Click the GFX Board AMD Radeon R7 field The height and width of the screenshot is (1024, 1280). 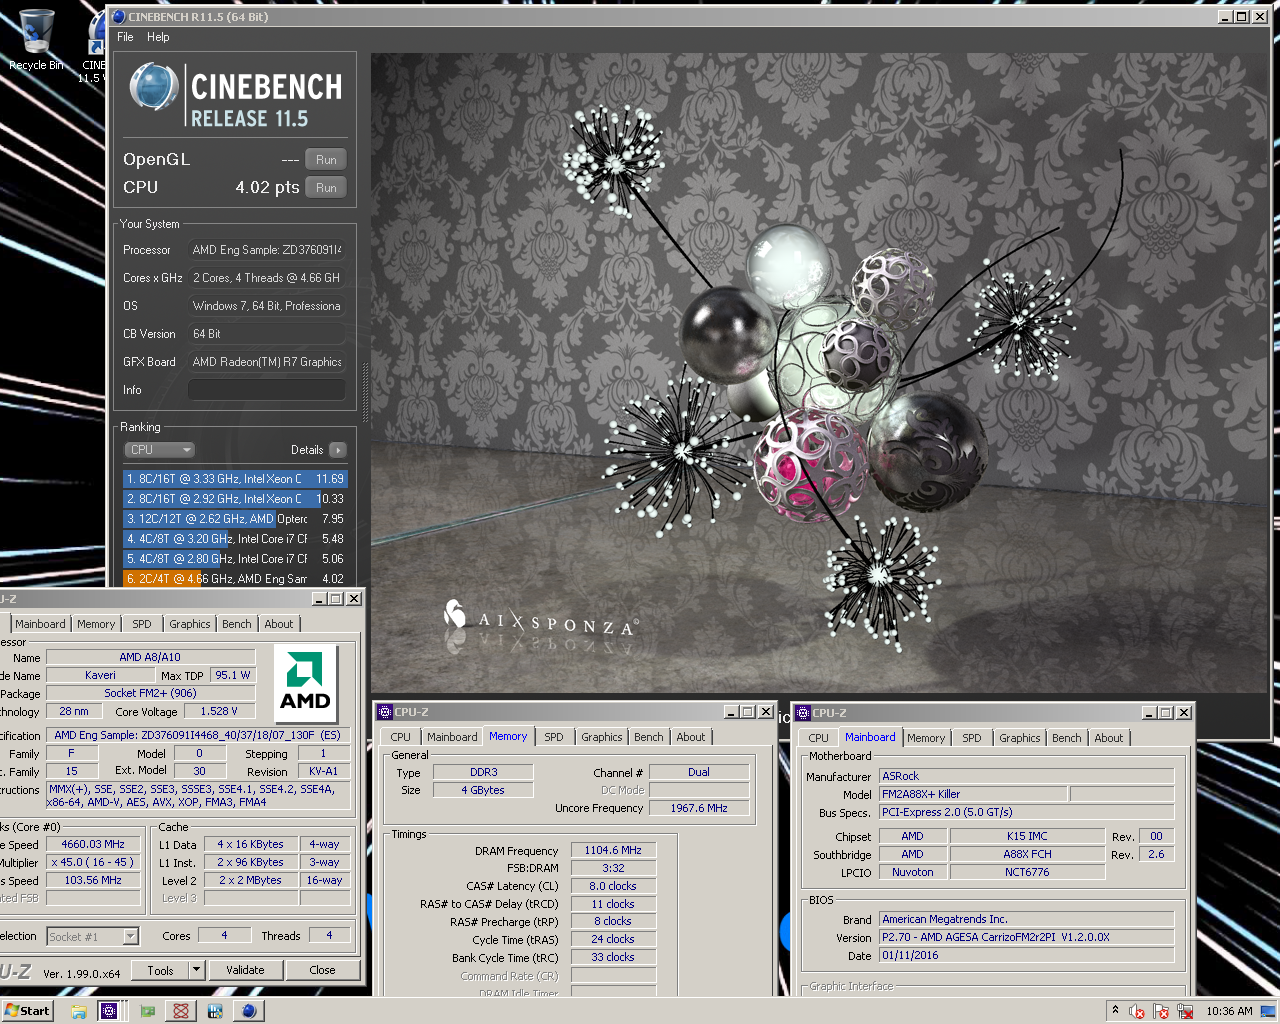point(267,362)
